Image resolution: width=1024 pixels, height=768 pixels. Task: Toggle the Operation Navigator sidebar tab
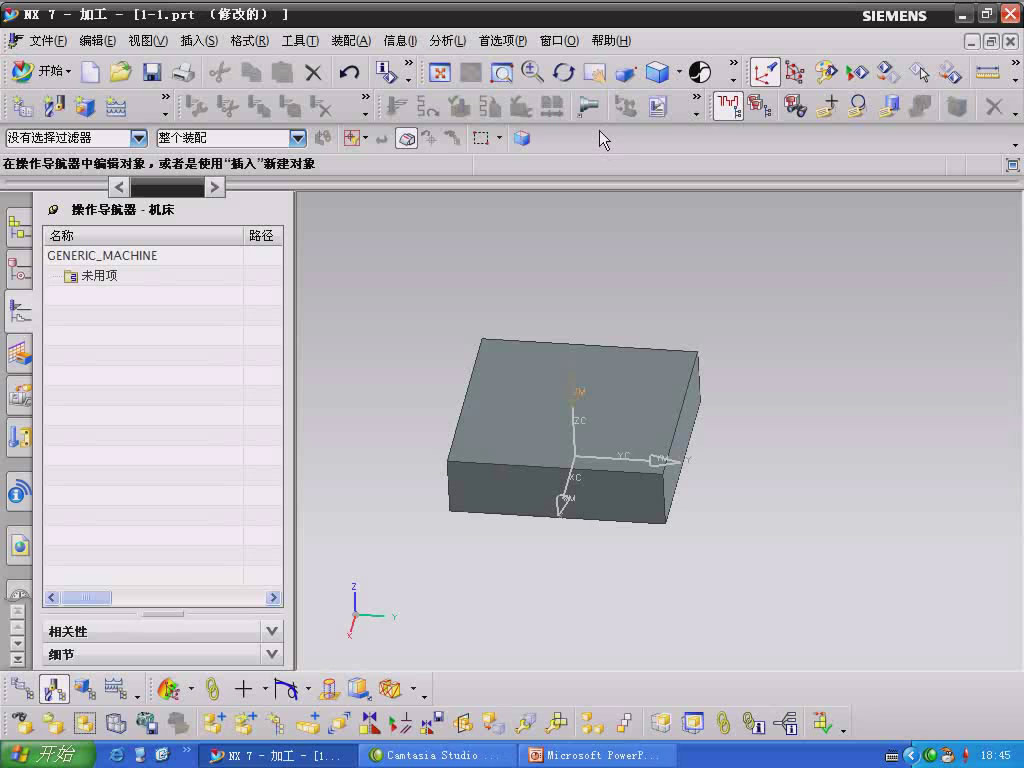coord(19,311)
